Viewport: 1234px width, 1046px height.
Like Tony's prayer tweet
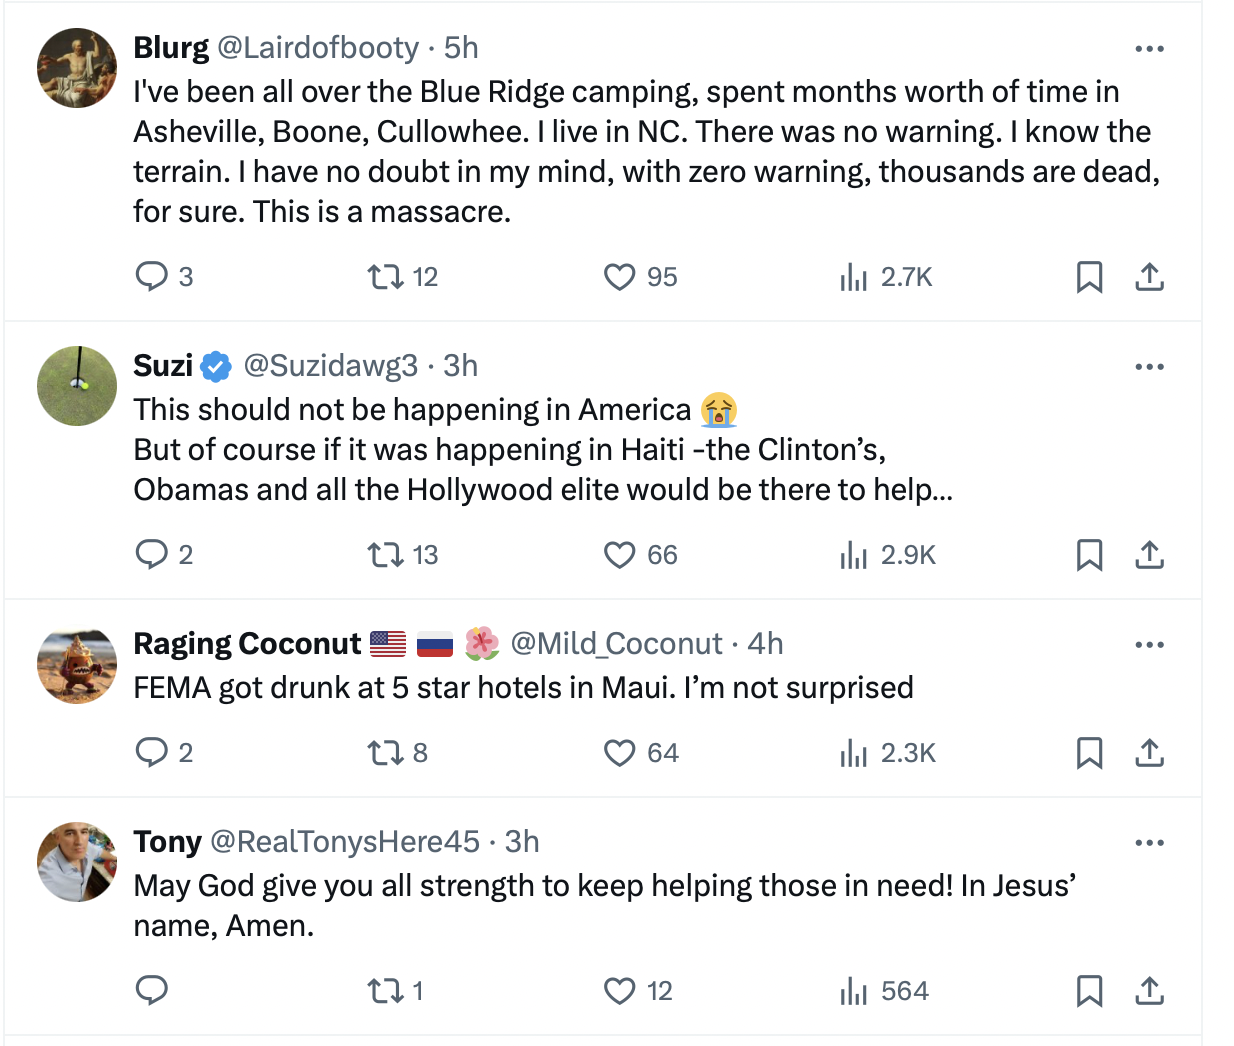tap(620, 991)
